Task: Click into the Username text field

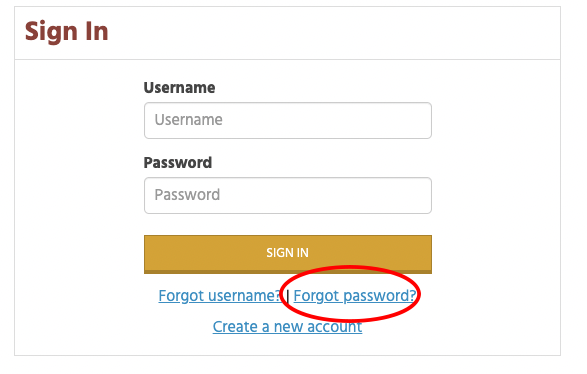Action: pos(288,121)
